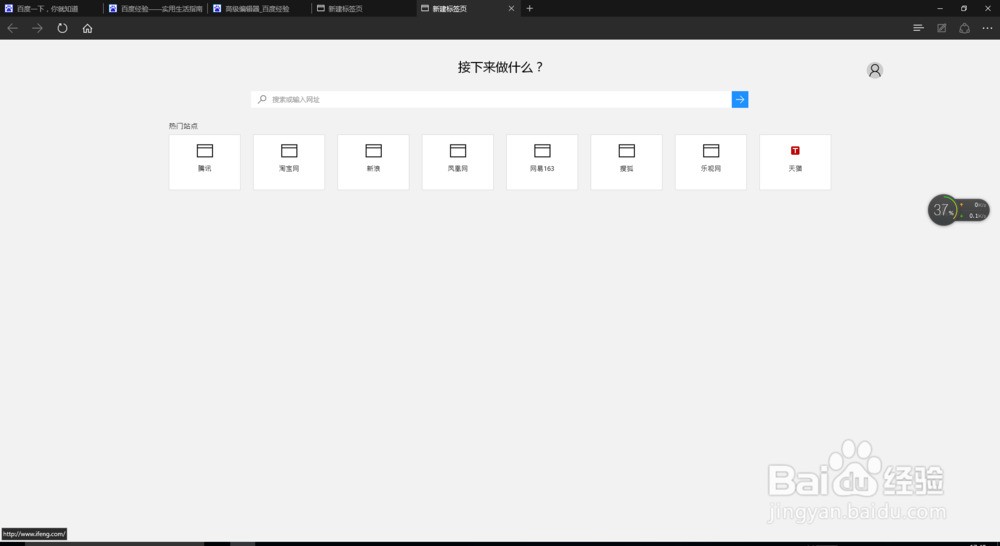Open the Hub reading list icon
The height and width of the screenshot is (546, 1000).
click(918, 28)
